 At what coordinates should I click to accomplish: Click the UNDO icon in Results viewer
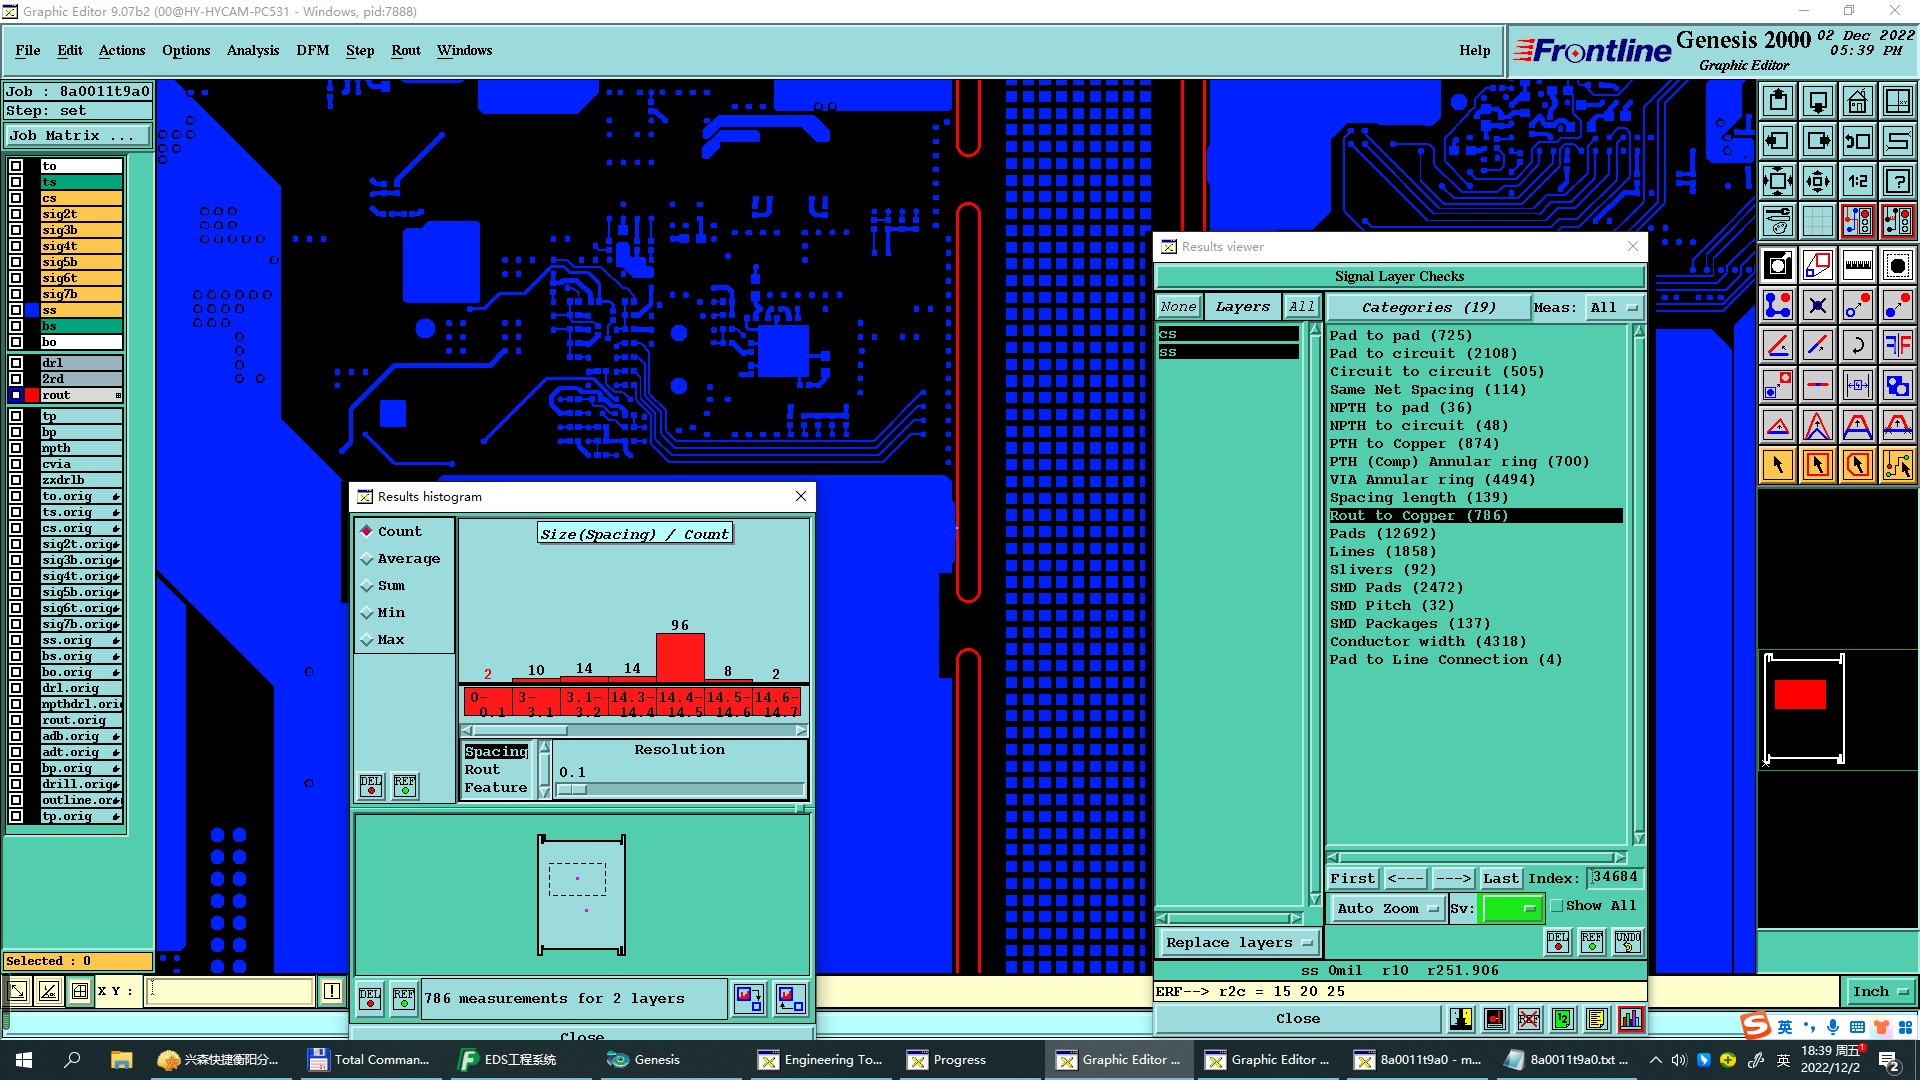click(1627, 942)
